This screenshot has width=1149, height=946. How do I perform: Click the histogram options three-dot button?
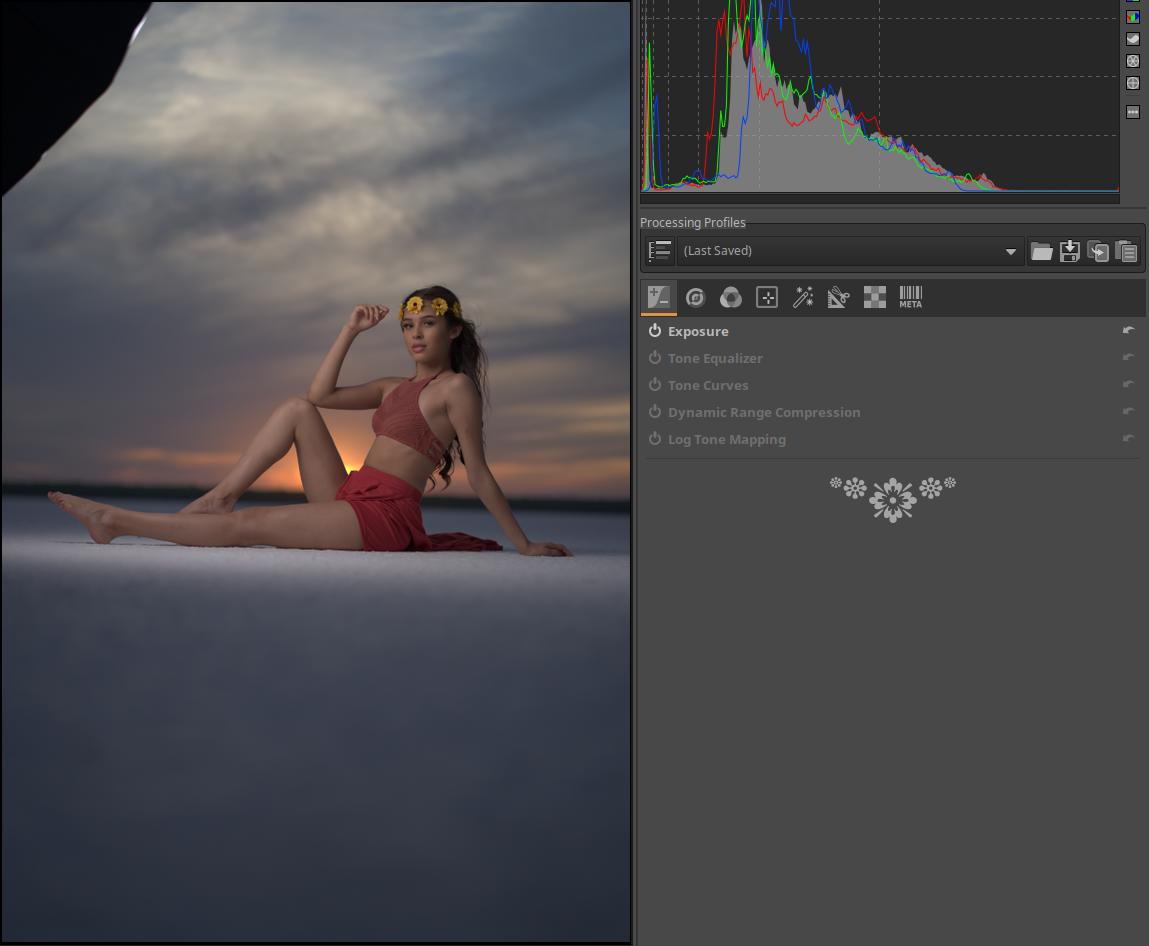point(1133,112)
